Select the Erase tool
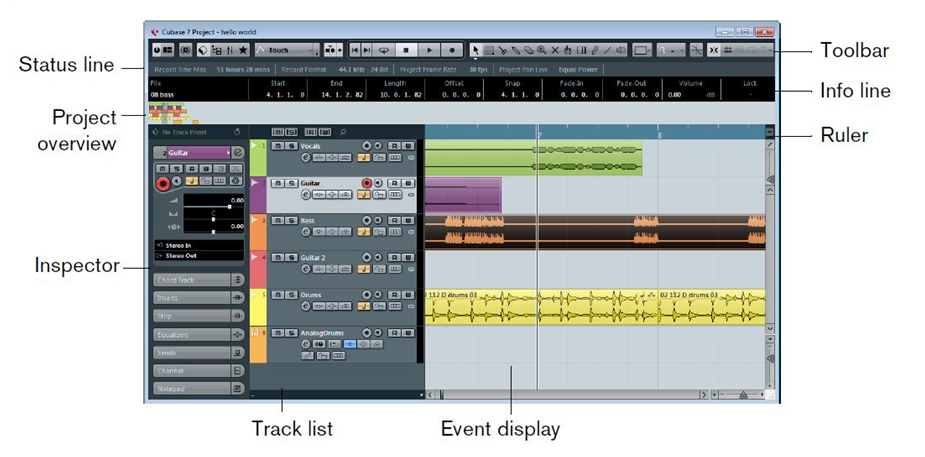This screenshot has height=457, width=925. point(529,50)
